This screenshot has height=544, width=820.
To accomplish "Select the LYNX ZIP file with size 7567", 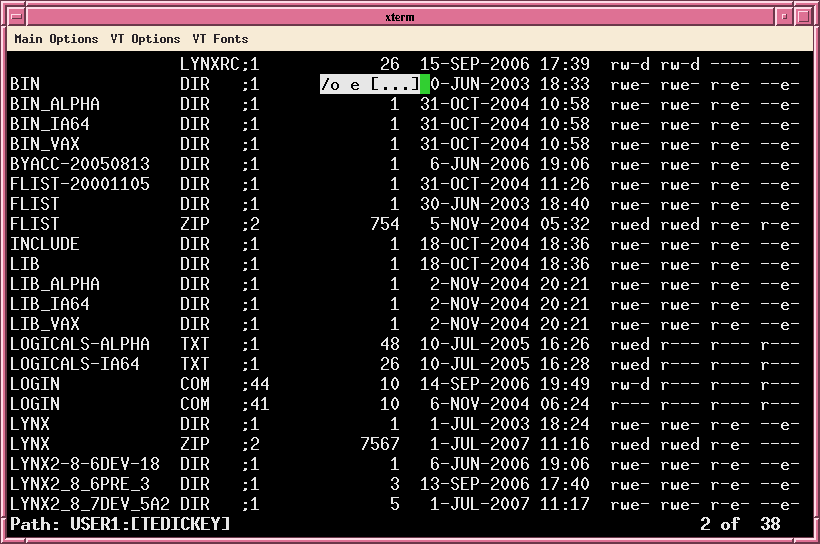I will coord(30,444).
